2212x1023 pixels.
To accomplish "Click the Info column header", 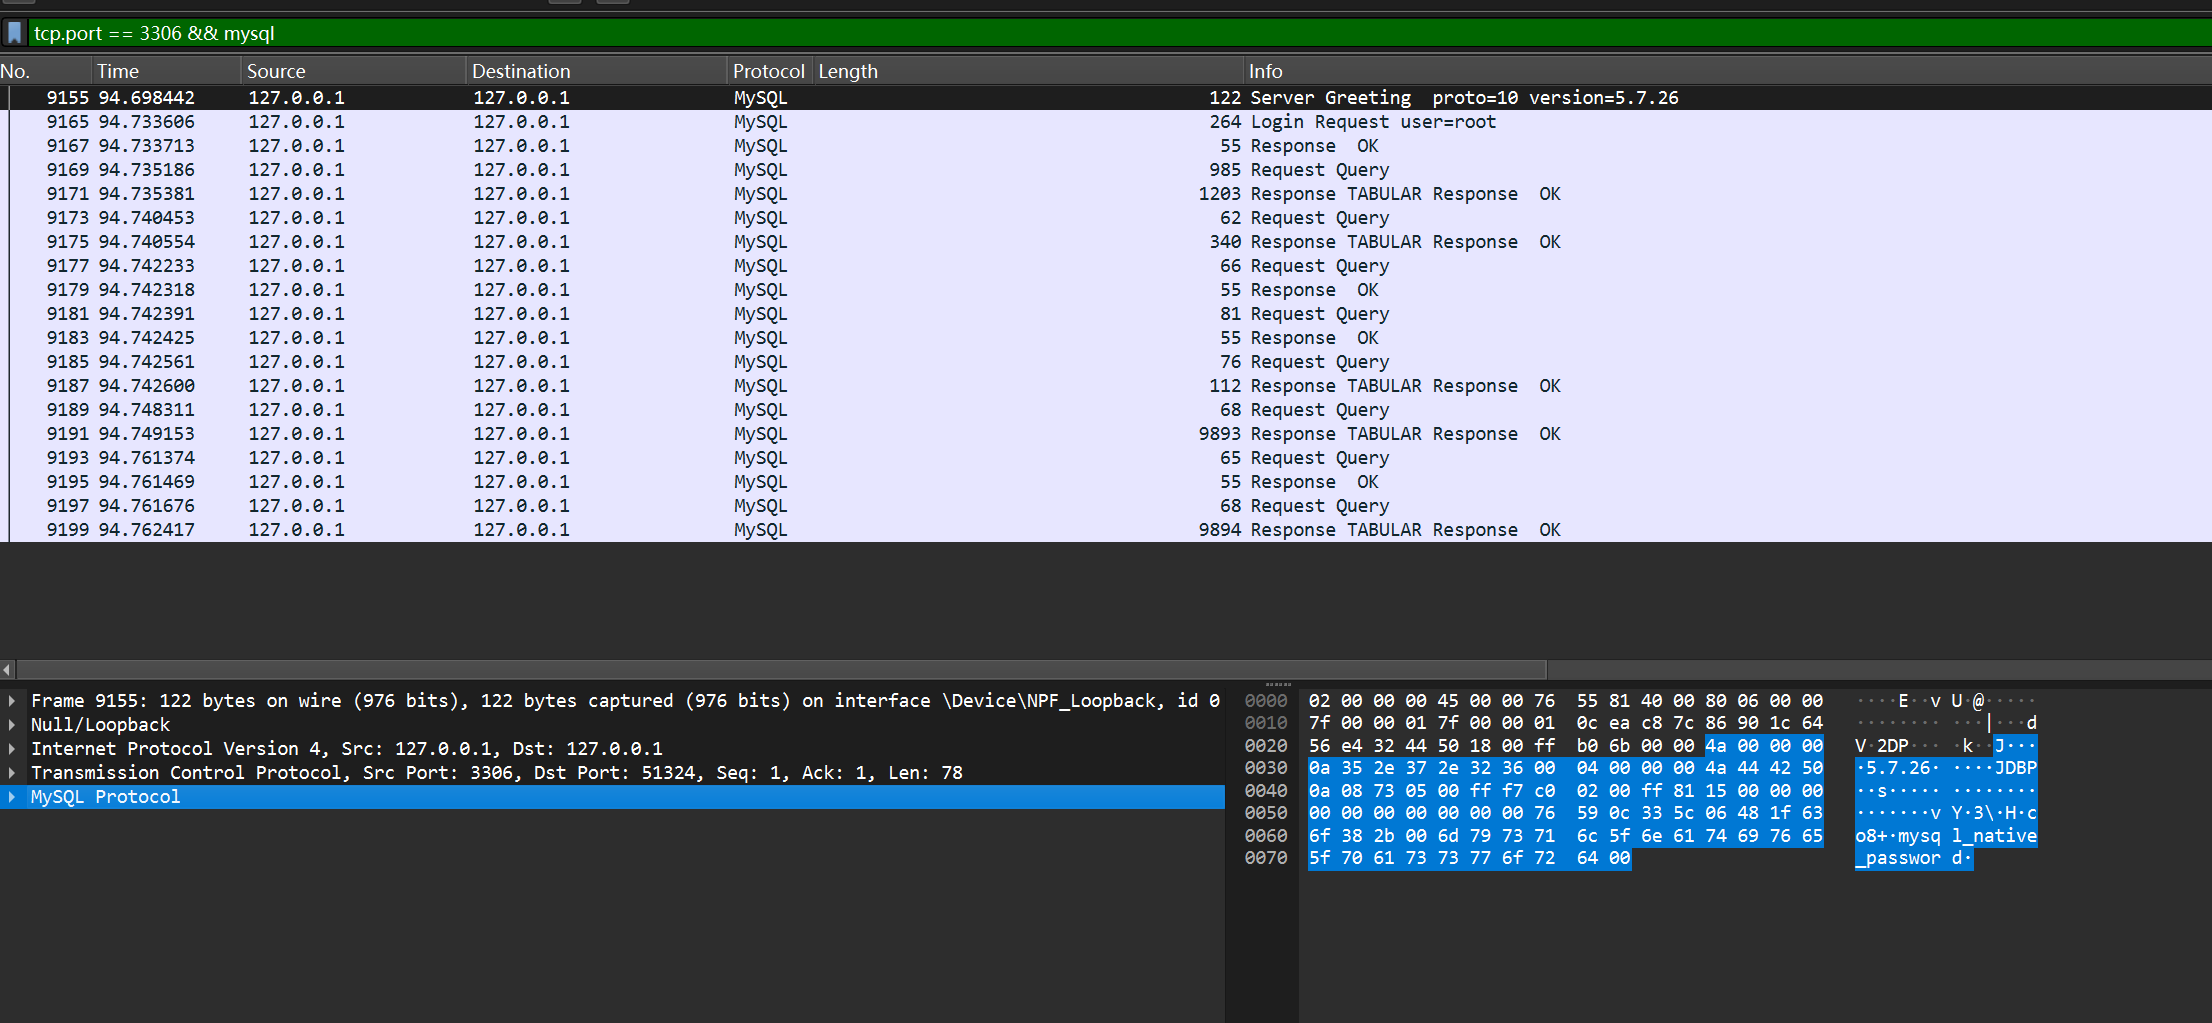I will (x=1700, y=71).
